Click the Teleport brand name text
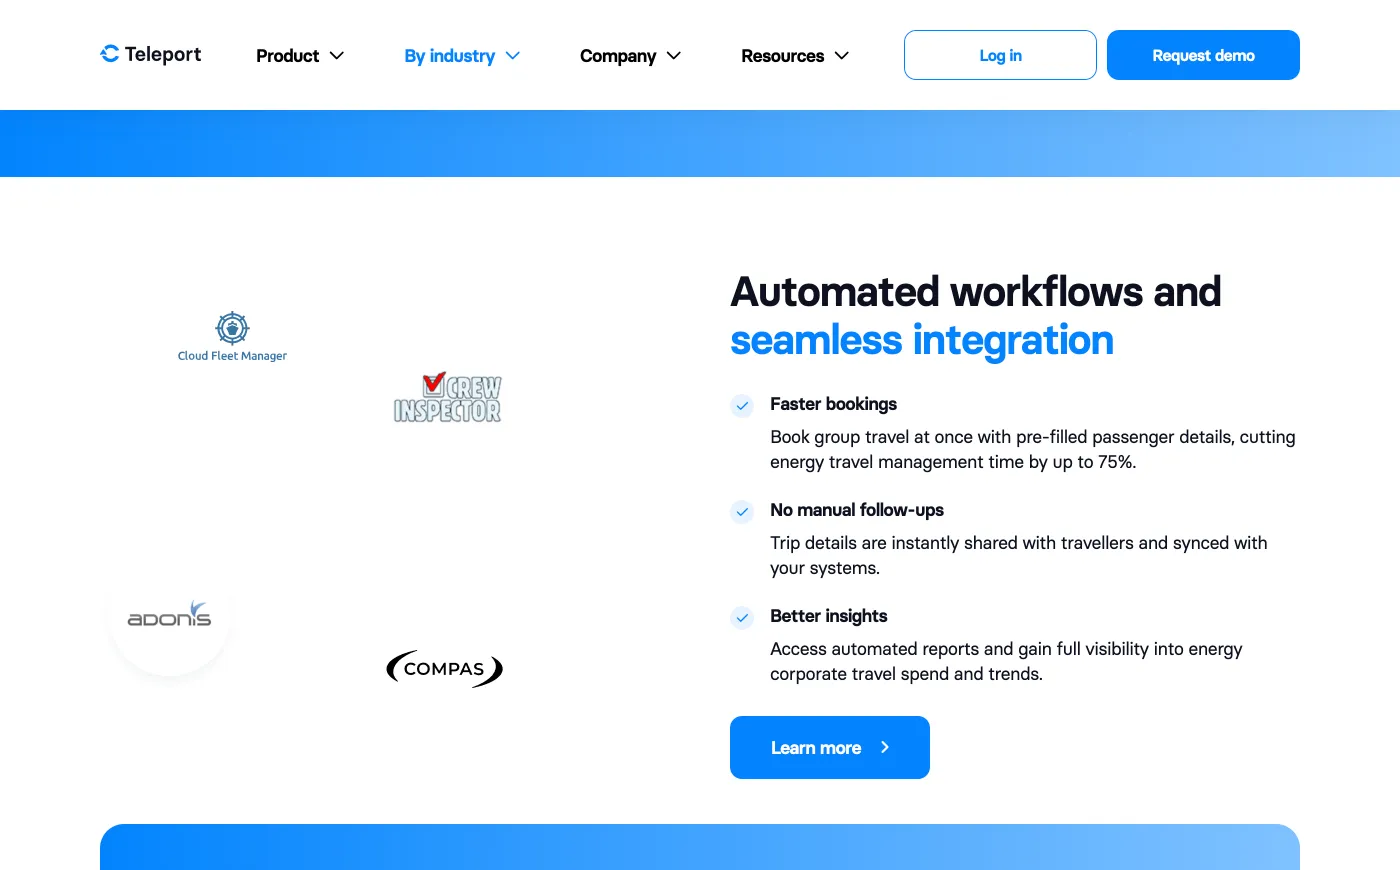The height and width of the screenshot is (870, 1400). click(x=163, y=54)
